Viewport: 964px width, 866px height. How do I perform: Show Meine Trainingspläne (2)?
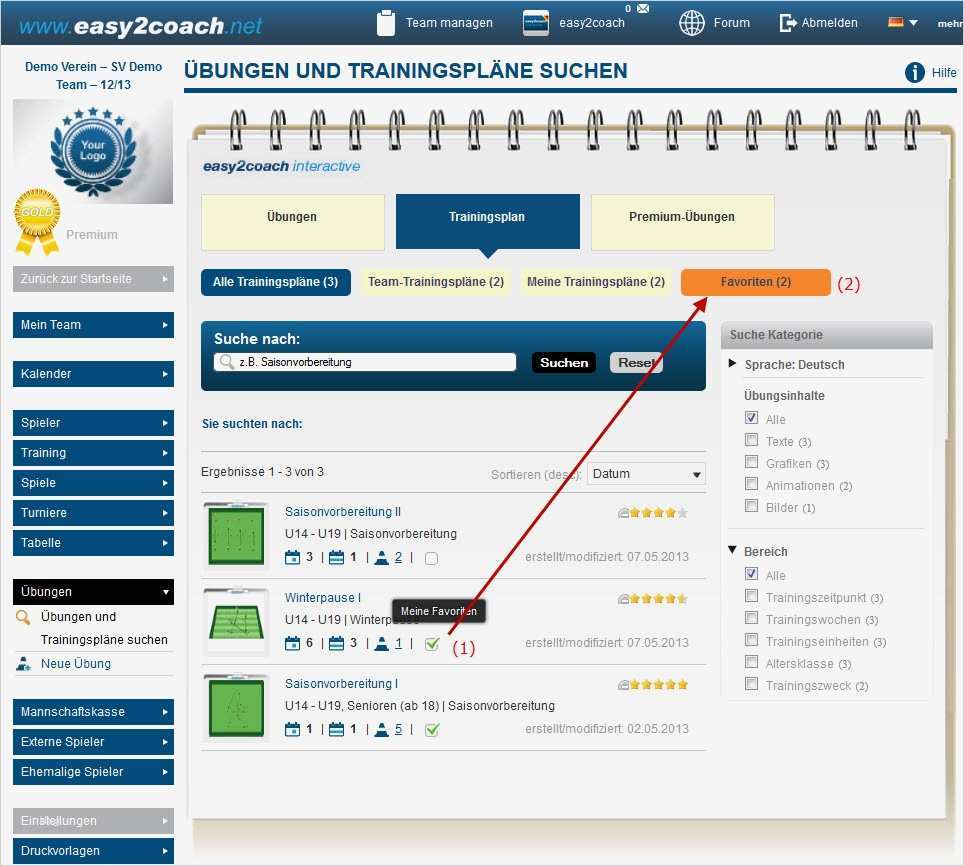click(596, 282)
